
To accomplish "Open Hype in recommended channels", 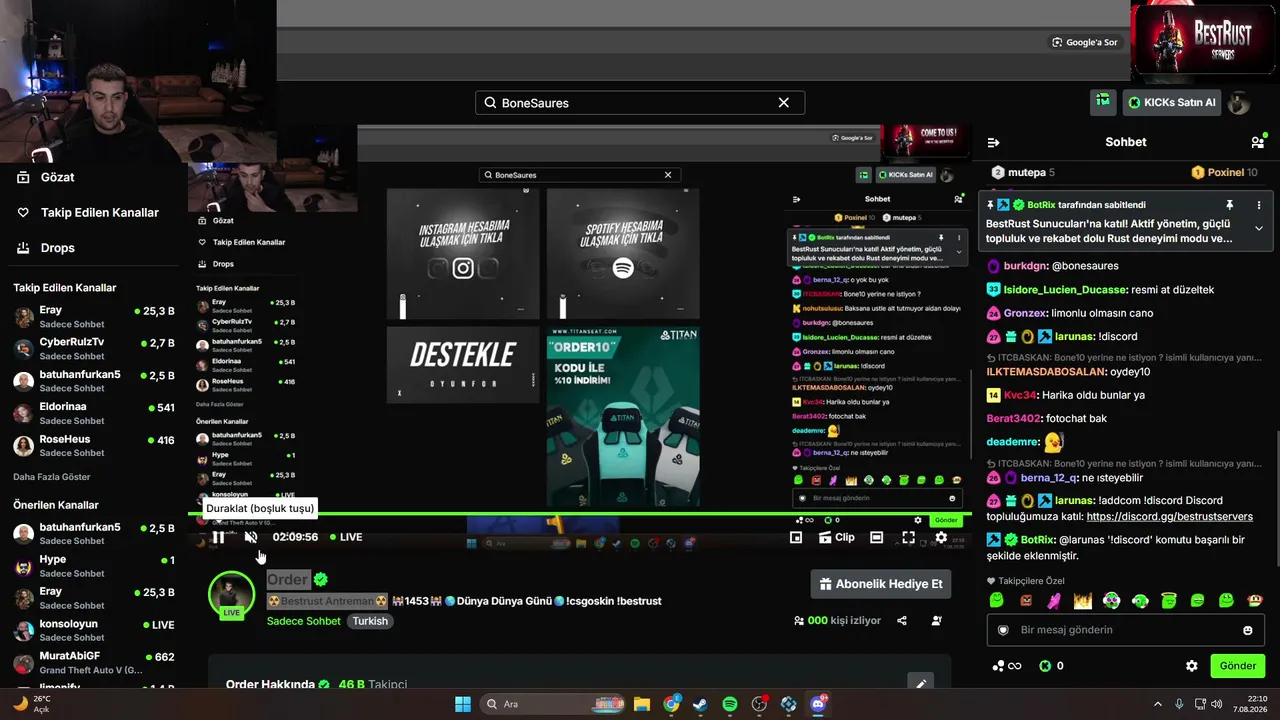I will tap(93, 566).
